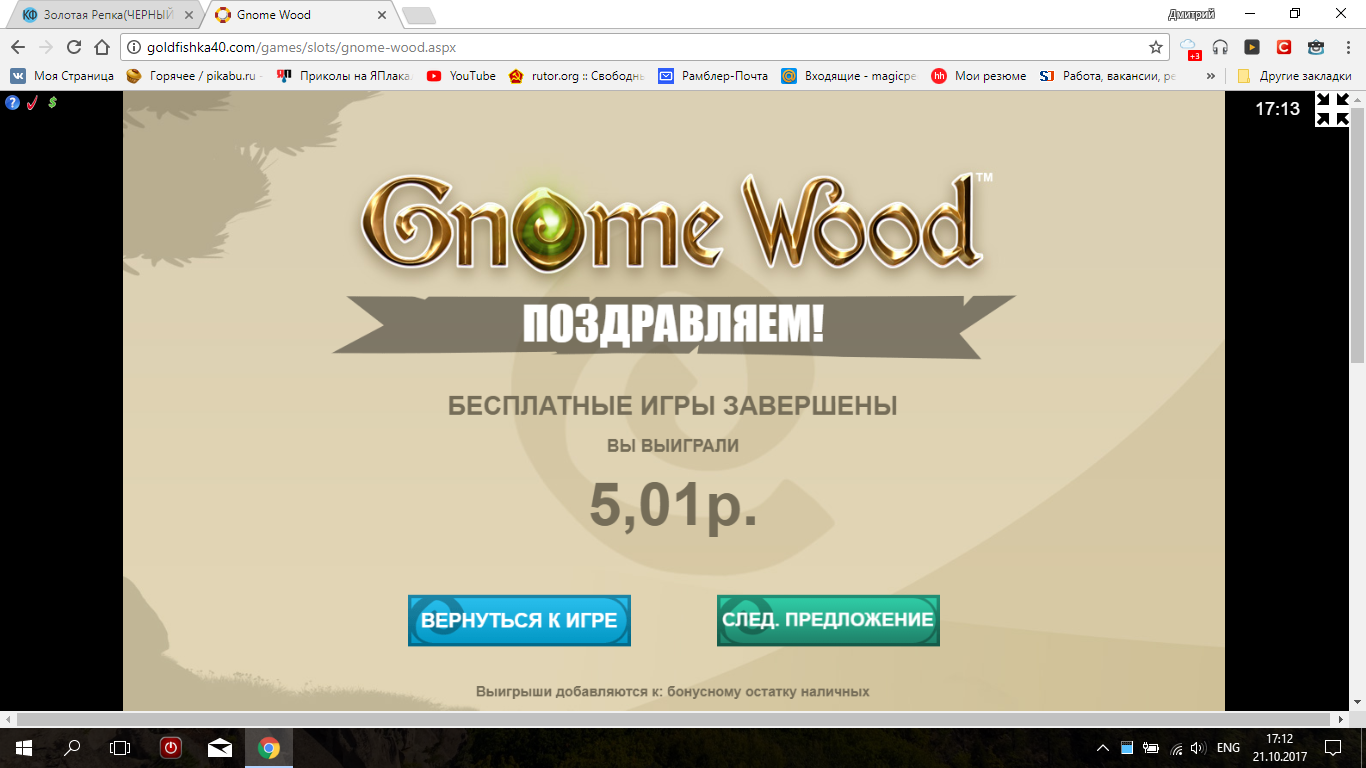The image size is (1366, 768).
Task: Click the orange play-button extension icon
Action: 1252,47
